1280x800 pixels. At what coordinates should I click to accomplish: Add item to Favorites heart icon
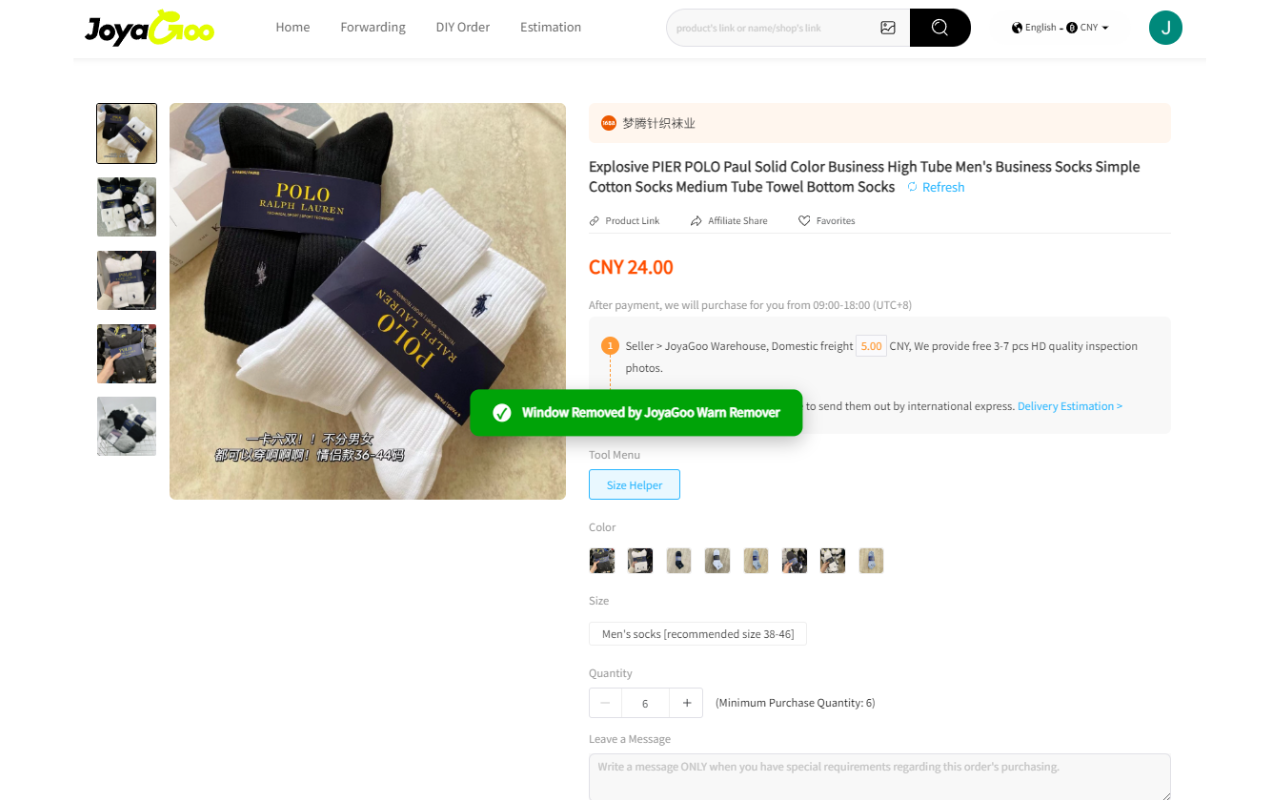(804, 221)
